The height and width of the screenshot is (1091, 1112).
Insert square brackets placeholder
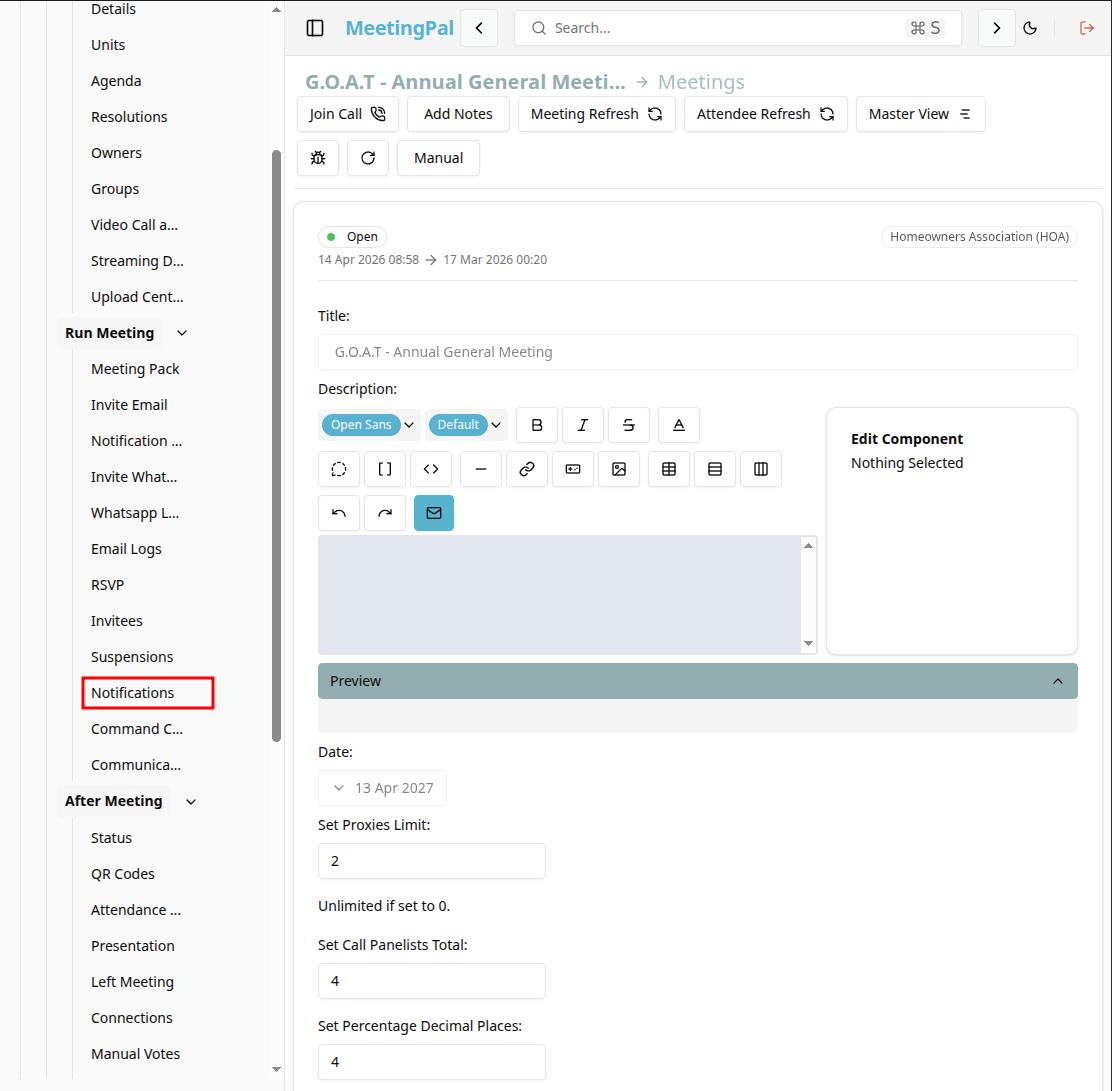point(385,469)
